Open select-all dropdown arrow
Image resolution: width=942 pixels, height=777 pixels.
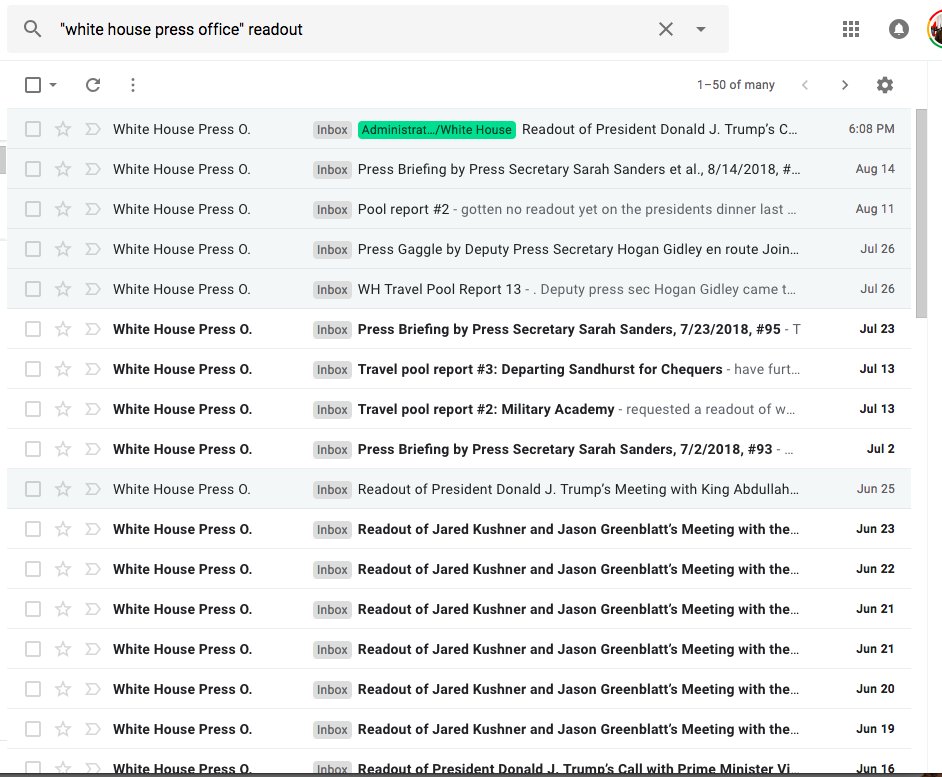(x=53, y=85)
